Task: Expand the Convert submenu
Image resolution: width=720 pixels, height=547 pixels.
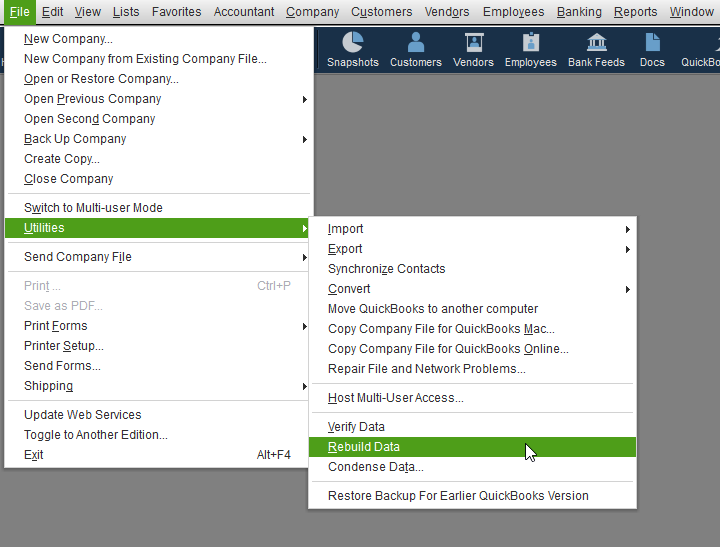Action: pyautogui.click(x=472, y=289)
